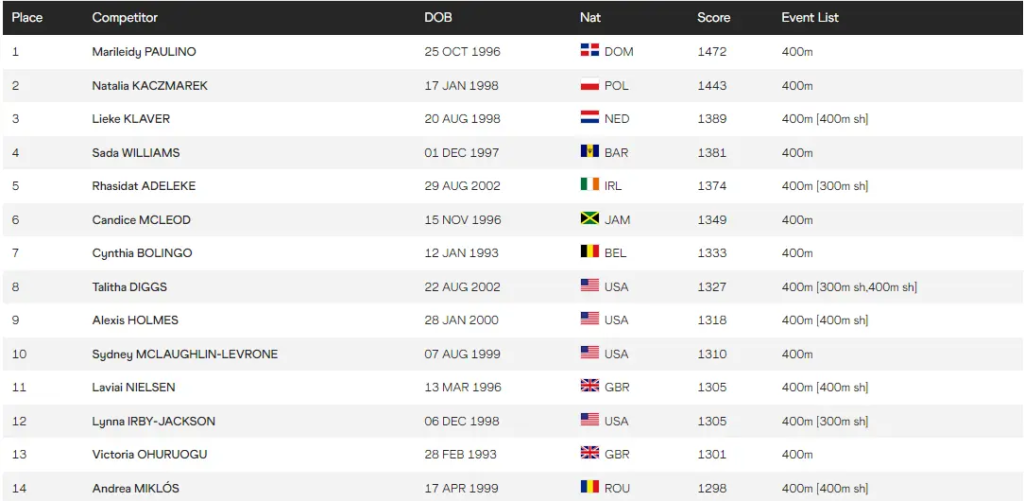Click Victoria OHURUOGU's name
This screenshot has width=1024, height=501.
(150, 454)
